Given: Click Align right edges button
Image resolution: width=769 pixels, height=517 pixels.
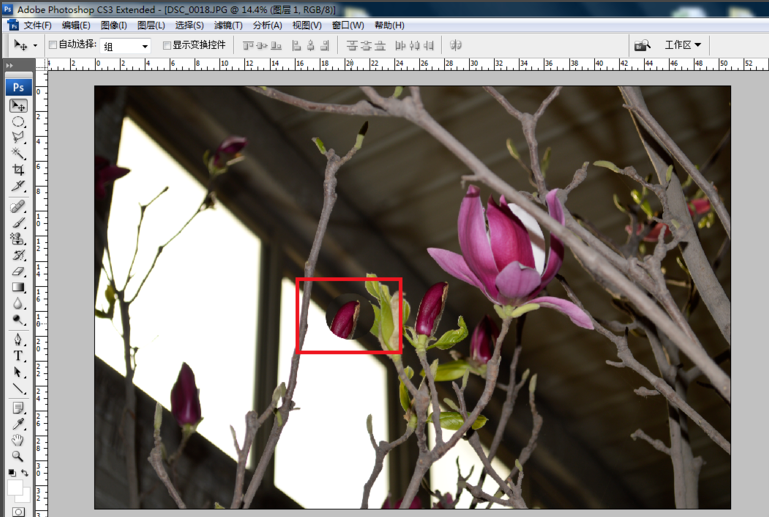Looking at the screenshot, I should [x=324, y=46].
